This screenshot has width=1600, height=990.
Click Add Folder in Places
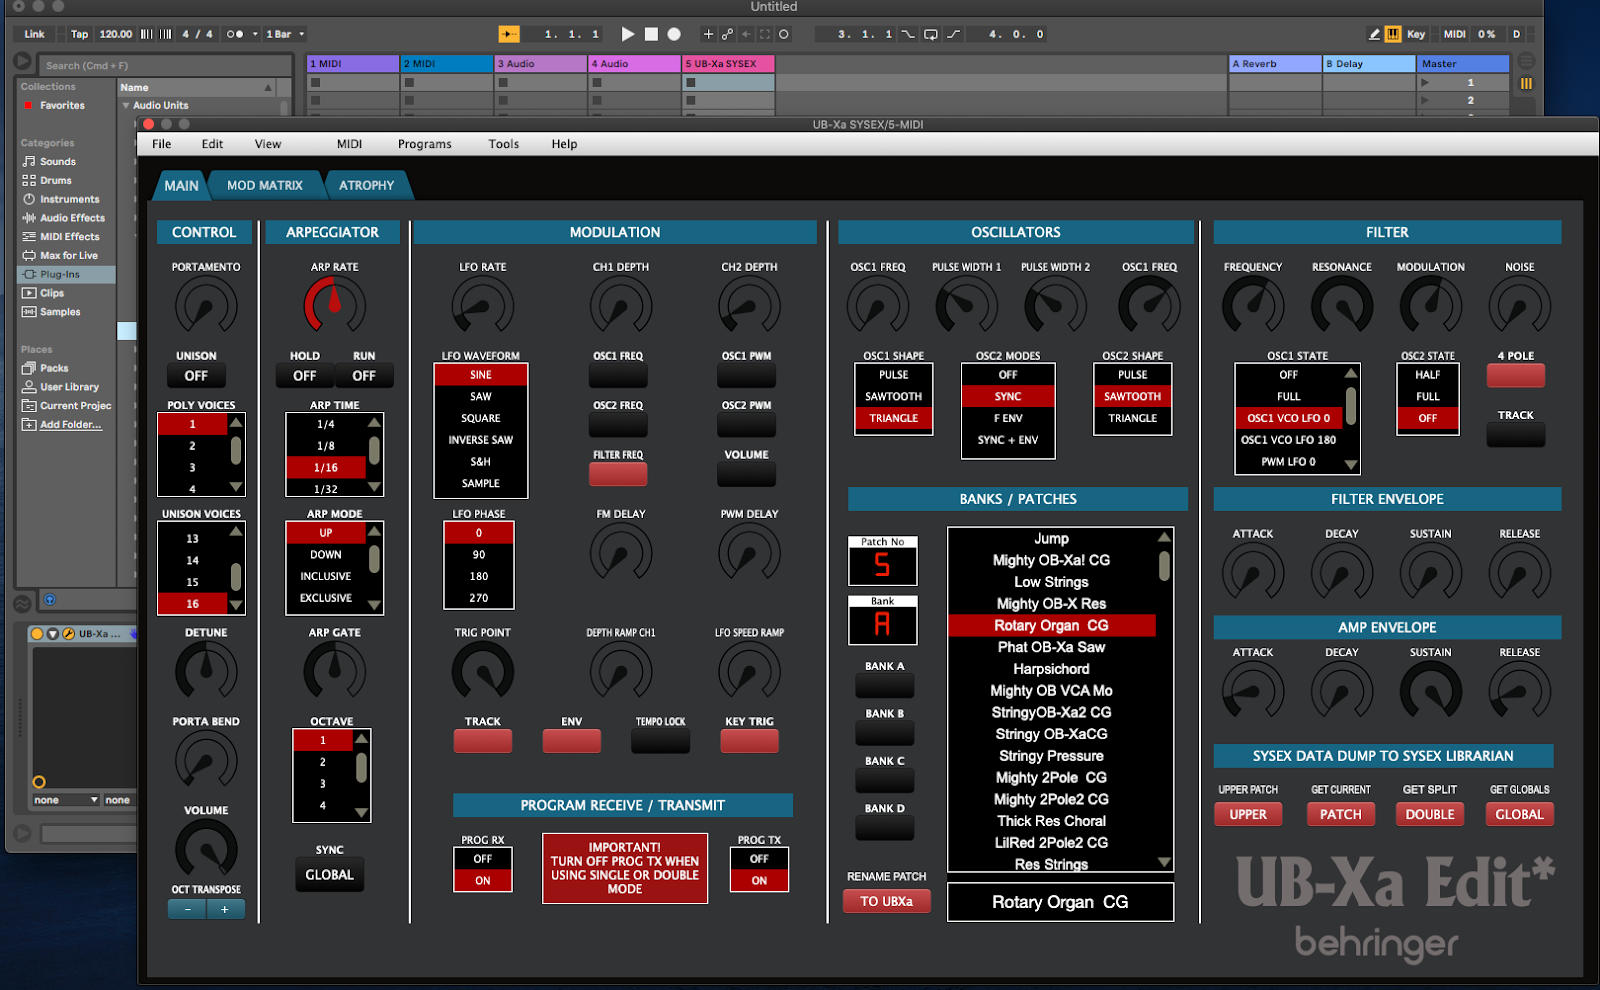coord(70,425)
